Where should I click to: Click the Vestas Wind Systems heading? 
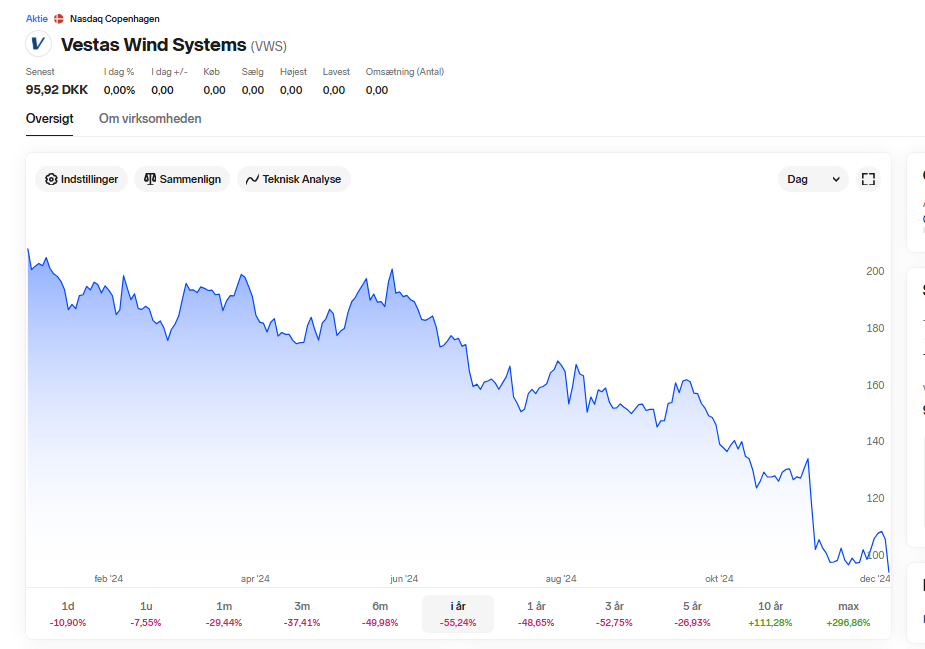pyautogui.click(x=153, y=45)
